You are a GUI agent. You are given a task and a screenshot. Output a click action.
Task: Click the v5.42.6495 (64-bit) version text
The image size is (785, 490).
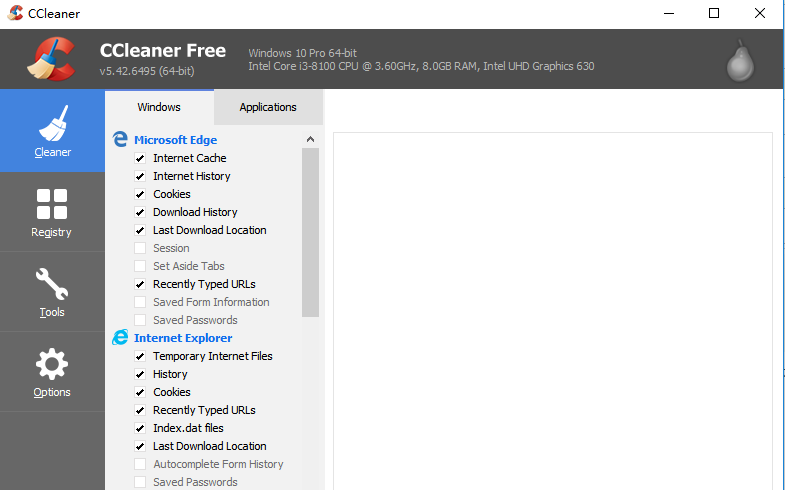click(147, 71)
